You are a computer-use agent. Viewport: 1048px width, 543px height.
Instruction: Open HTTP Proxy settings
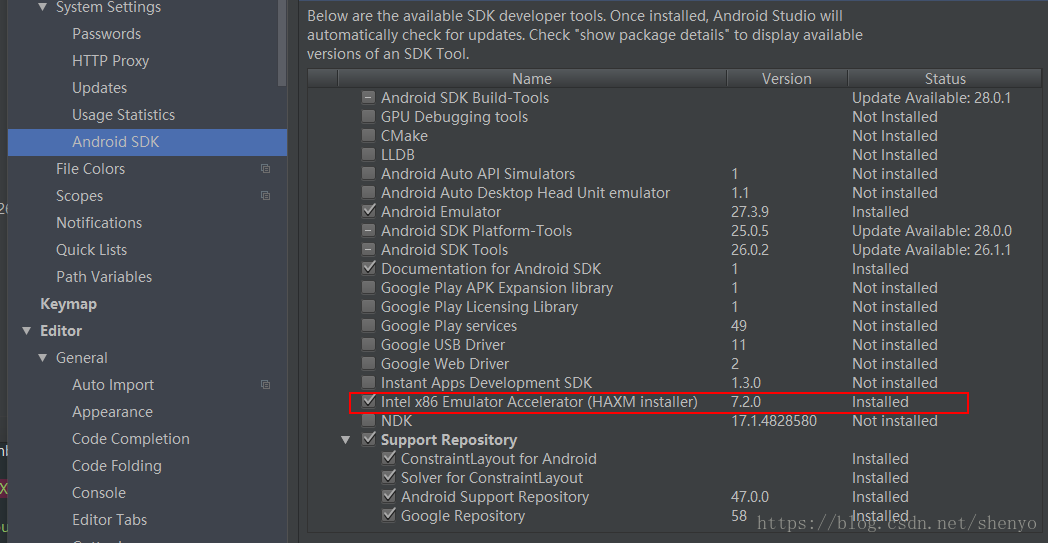(110, 61)
